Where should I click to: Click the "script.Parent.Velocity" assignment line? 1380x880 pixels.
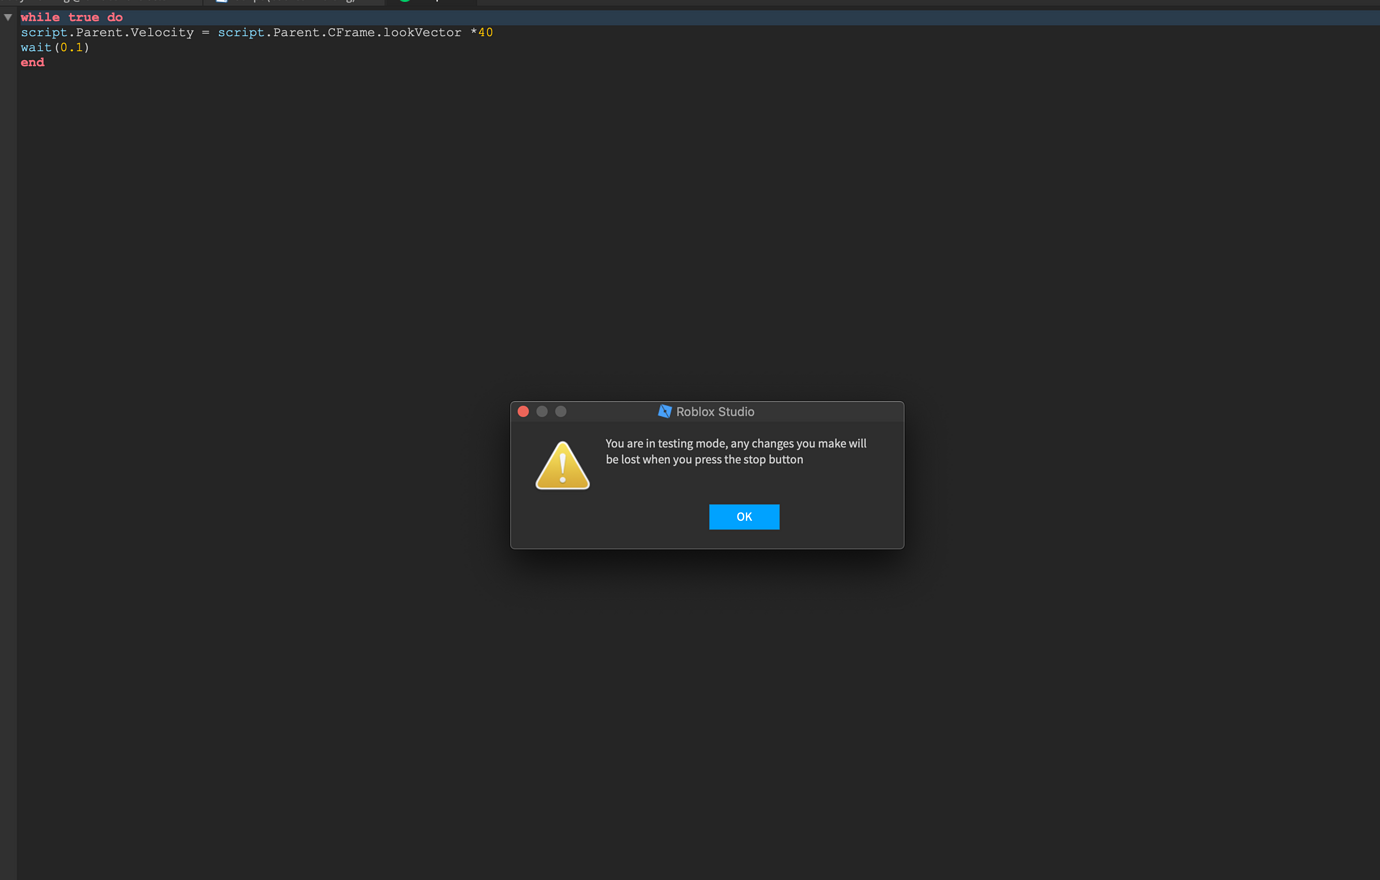point(257,32)
